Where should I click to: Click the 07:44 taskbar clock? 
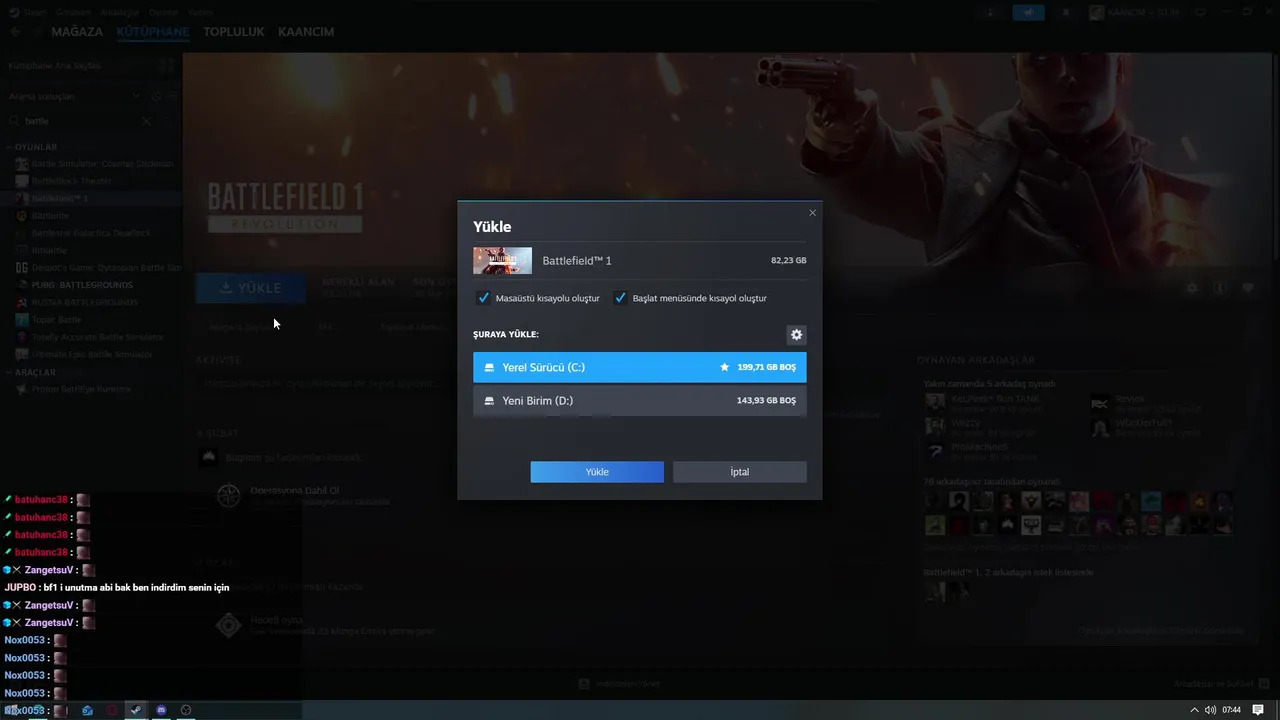click(x=1231, y=710)
